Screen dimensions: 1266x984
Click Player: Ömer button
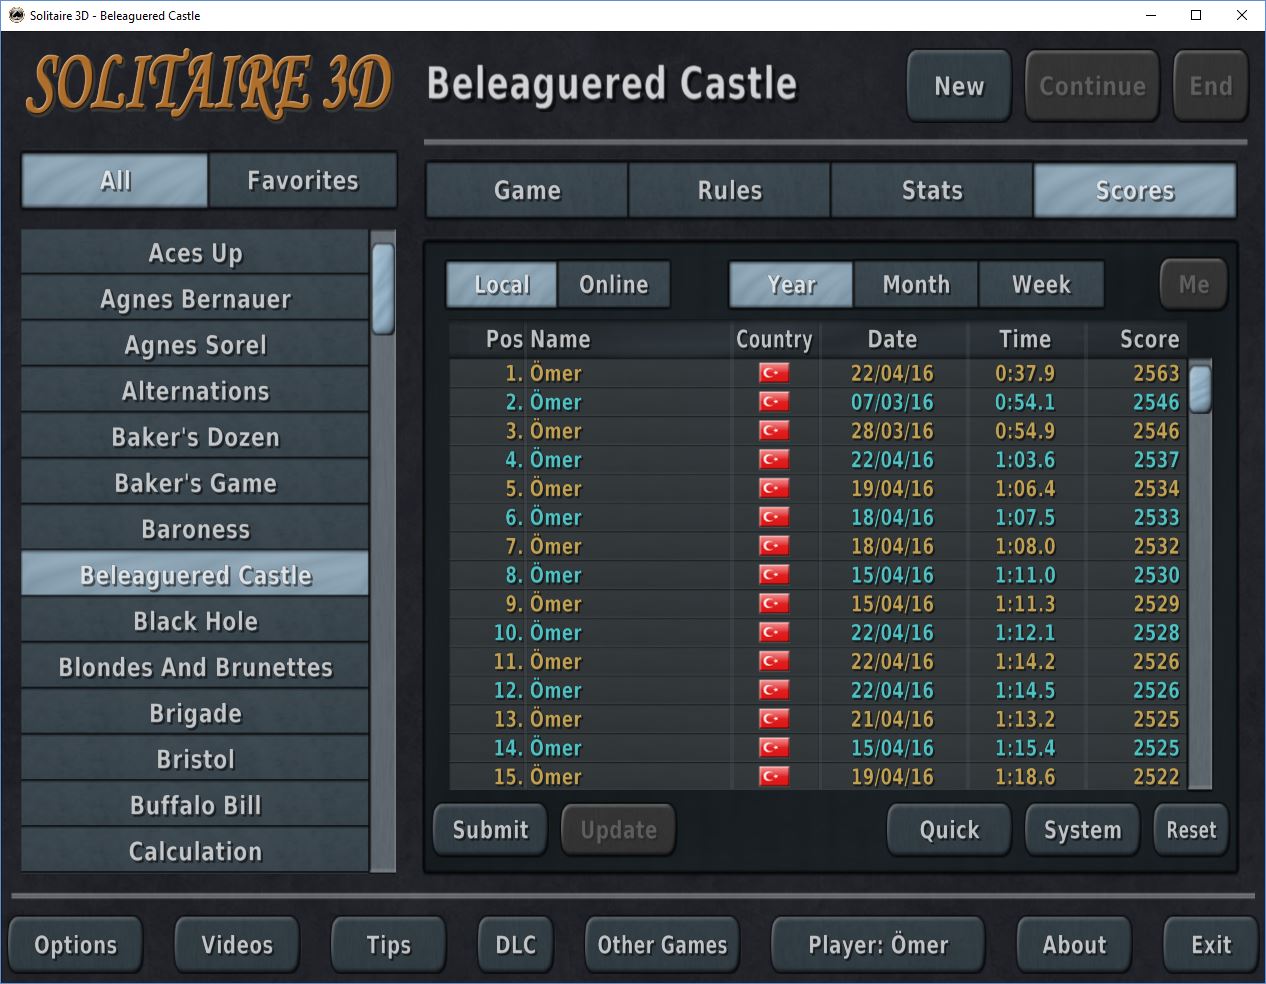878,945
